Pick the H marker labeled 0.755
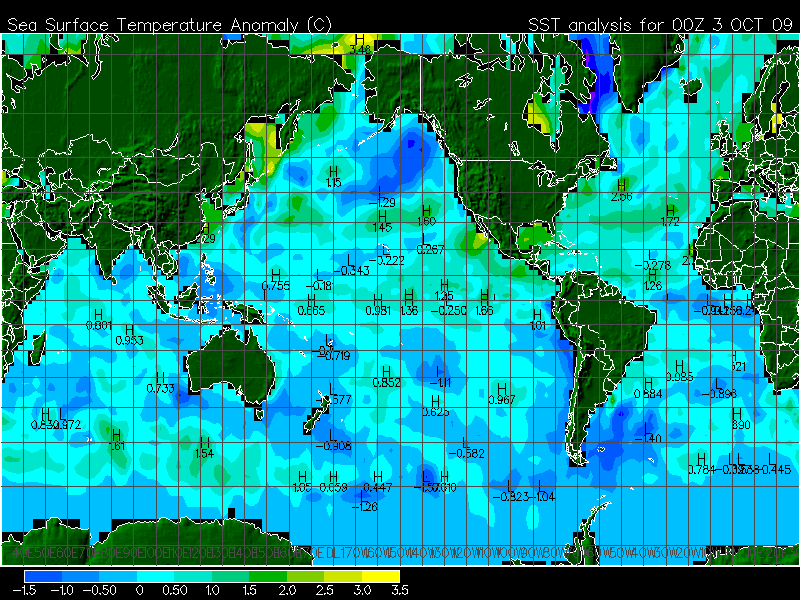 click(275, 275)
